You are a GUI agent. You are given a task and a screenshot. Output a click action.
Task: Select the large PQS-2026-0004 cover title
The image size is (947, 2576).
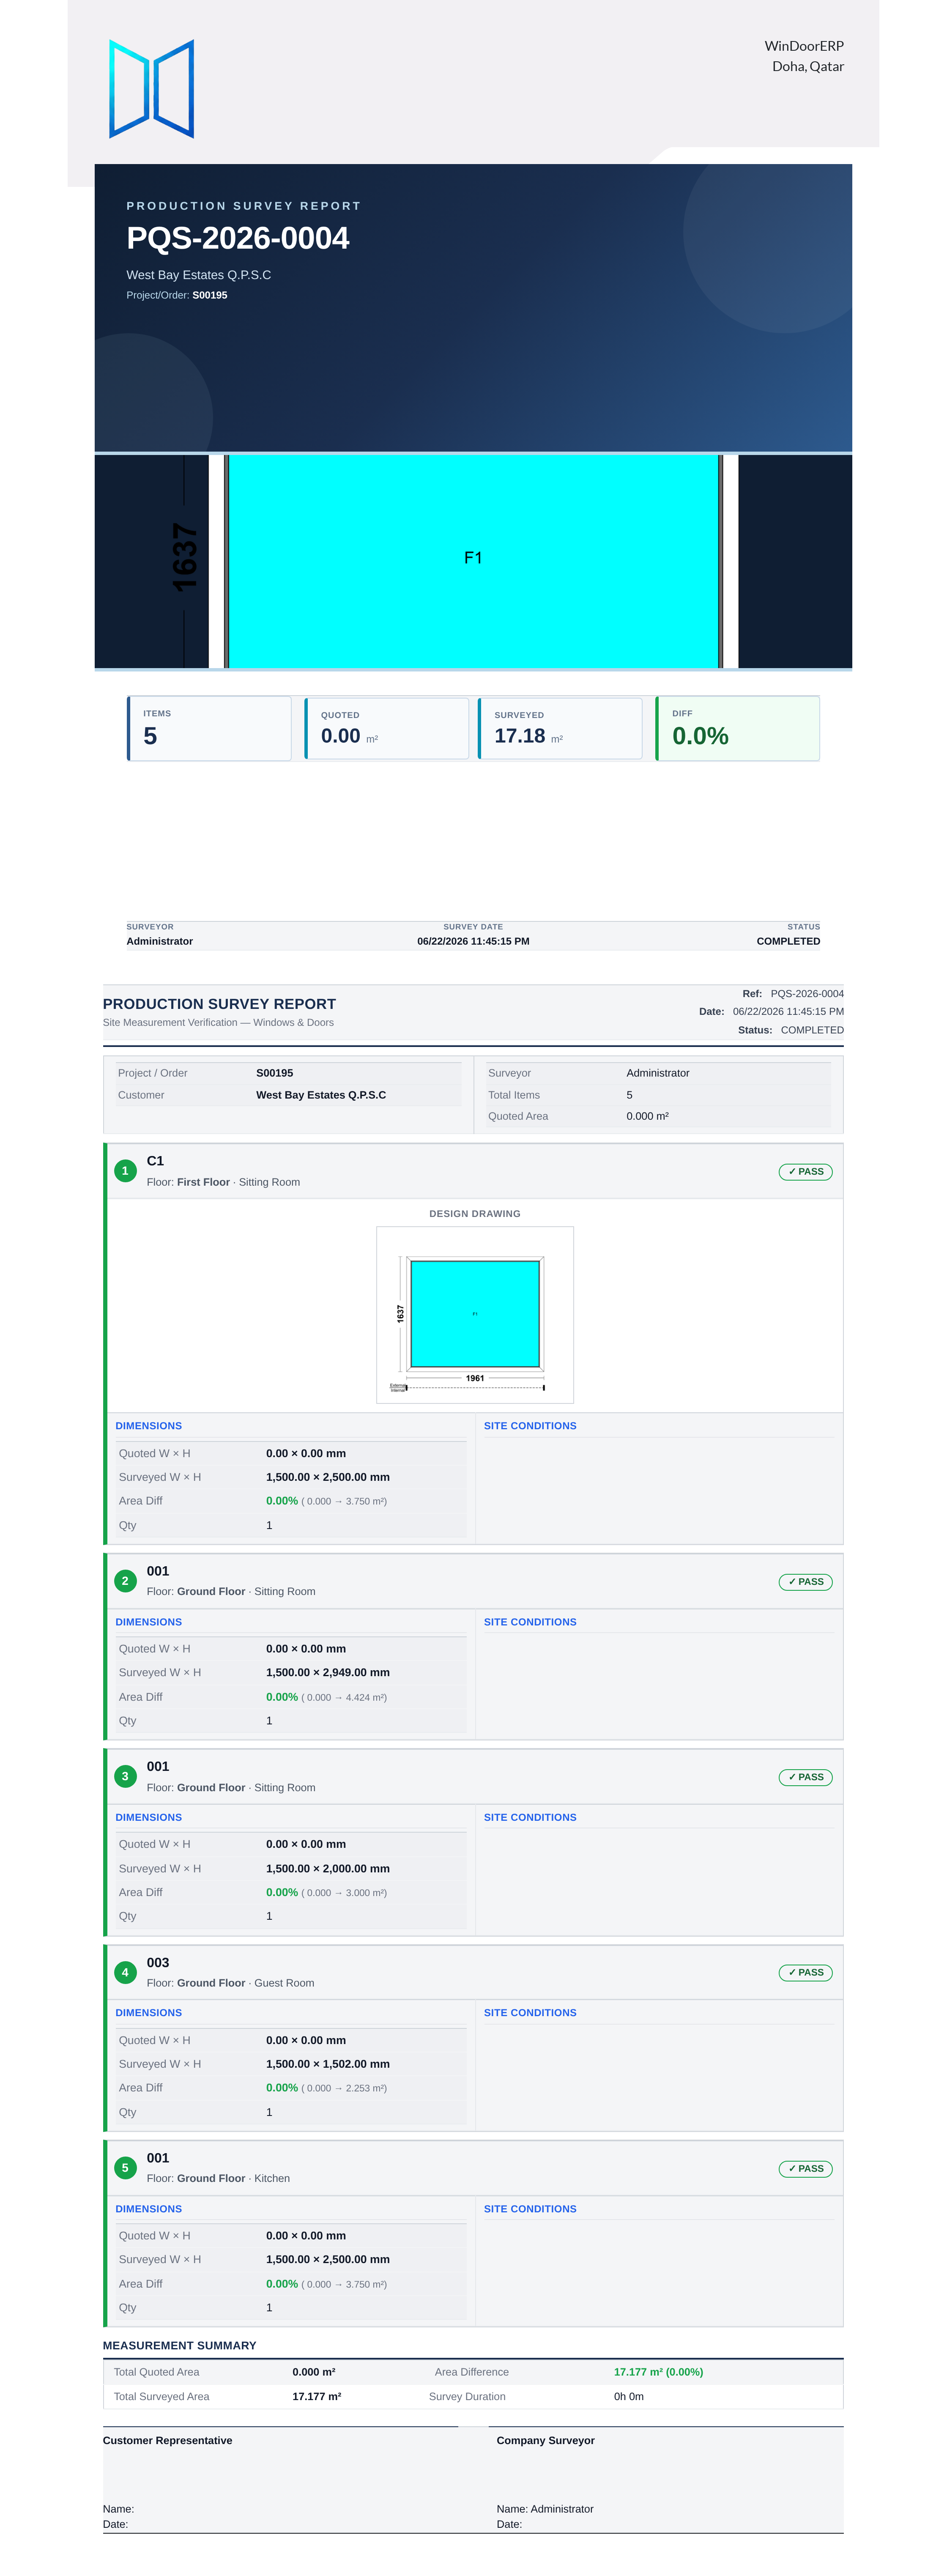[238, 238]
